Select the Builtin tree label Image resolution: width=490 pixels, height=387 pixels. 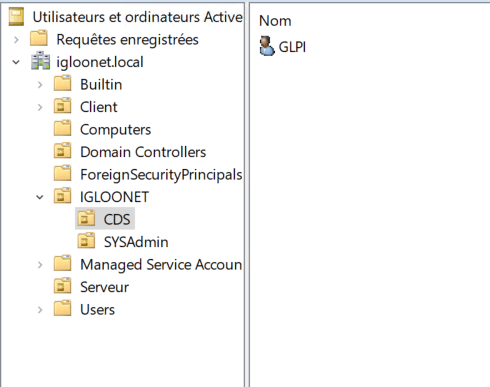[x=101, y=84]
